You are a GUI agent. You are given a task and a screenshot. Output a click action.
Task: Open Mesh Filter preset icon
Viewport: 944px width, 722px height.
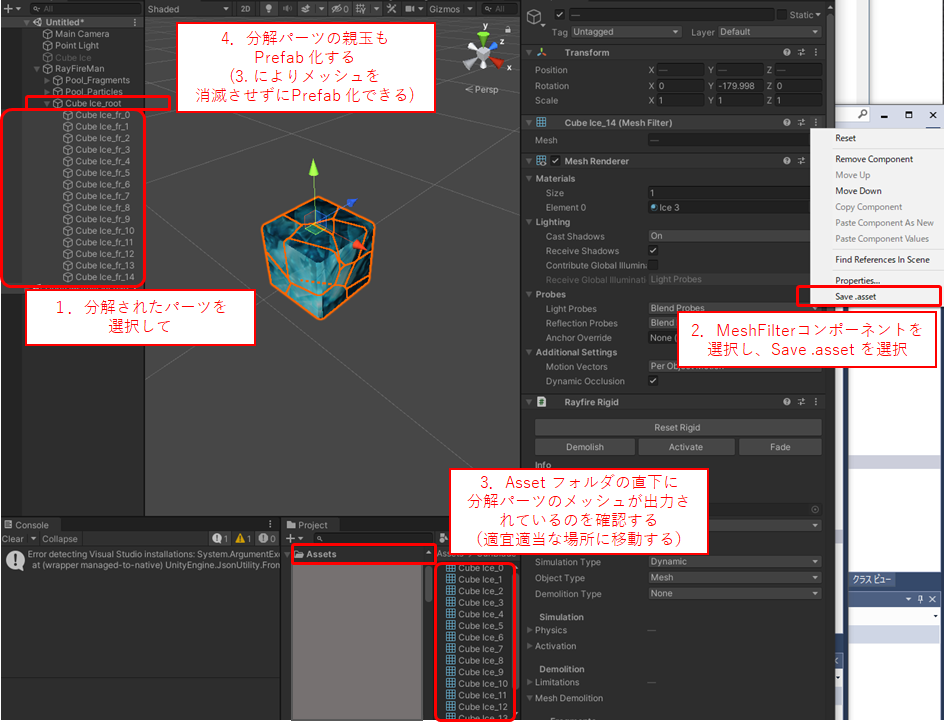tap(801, 122)
